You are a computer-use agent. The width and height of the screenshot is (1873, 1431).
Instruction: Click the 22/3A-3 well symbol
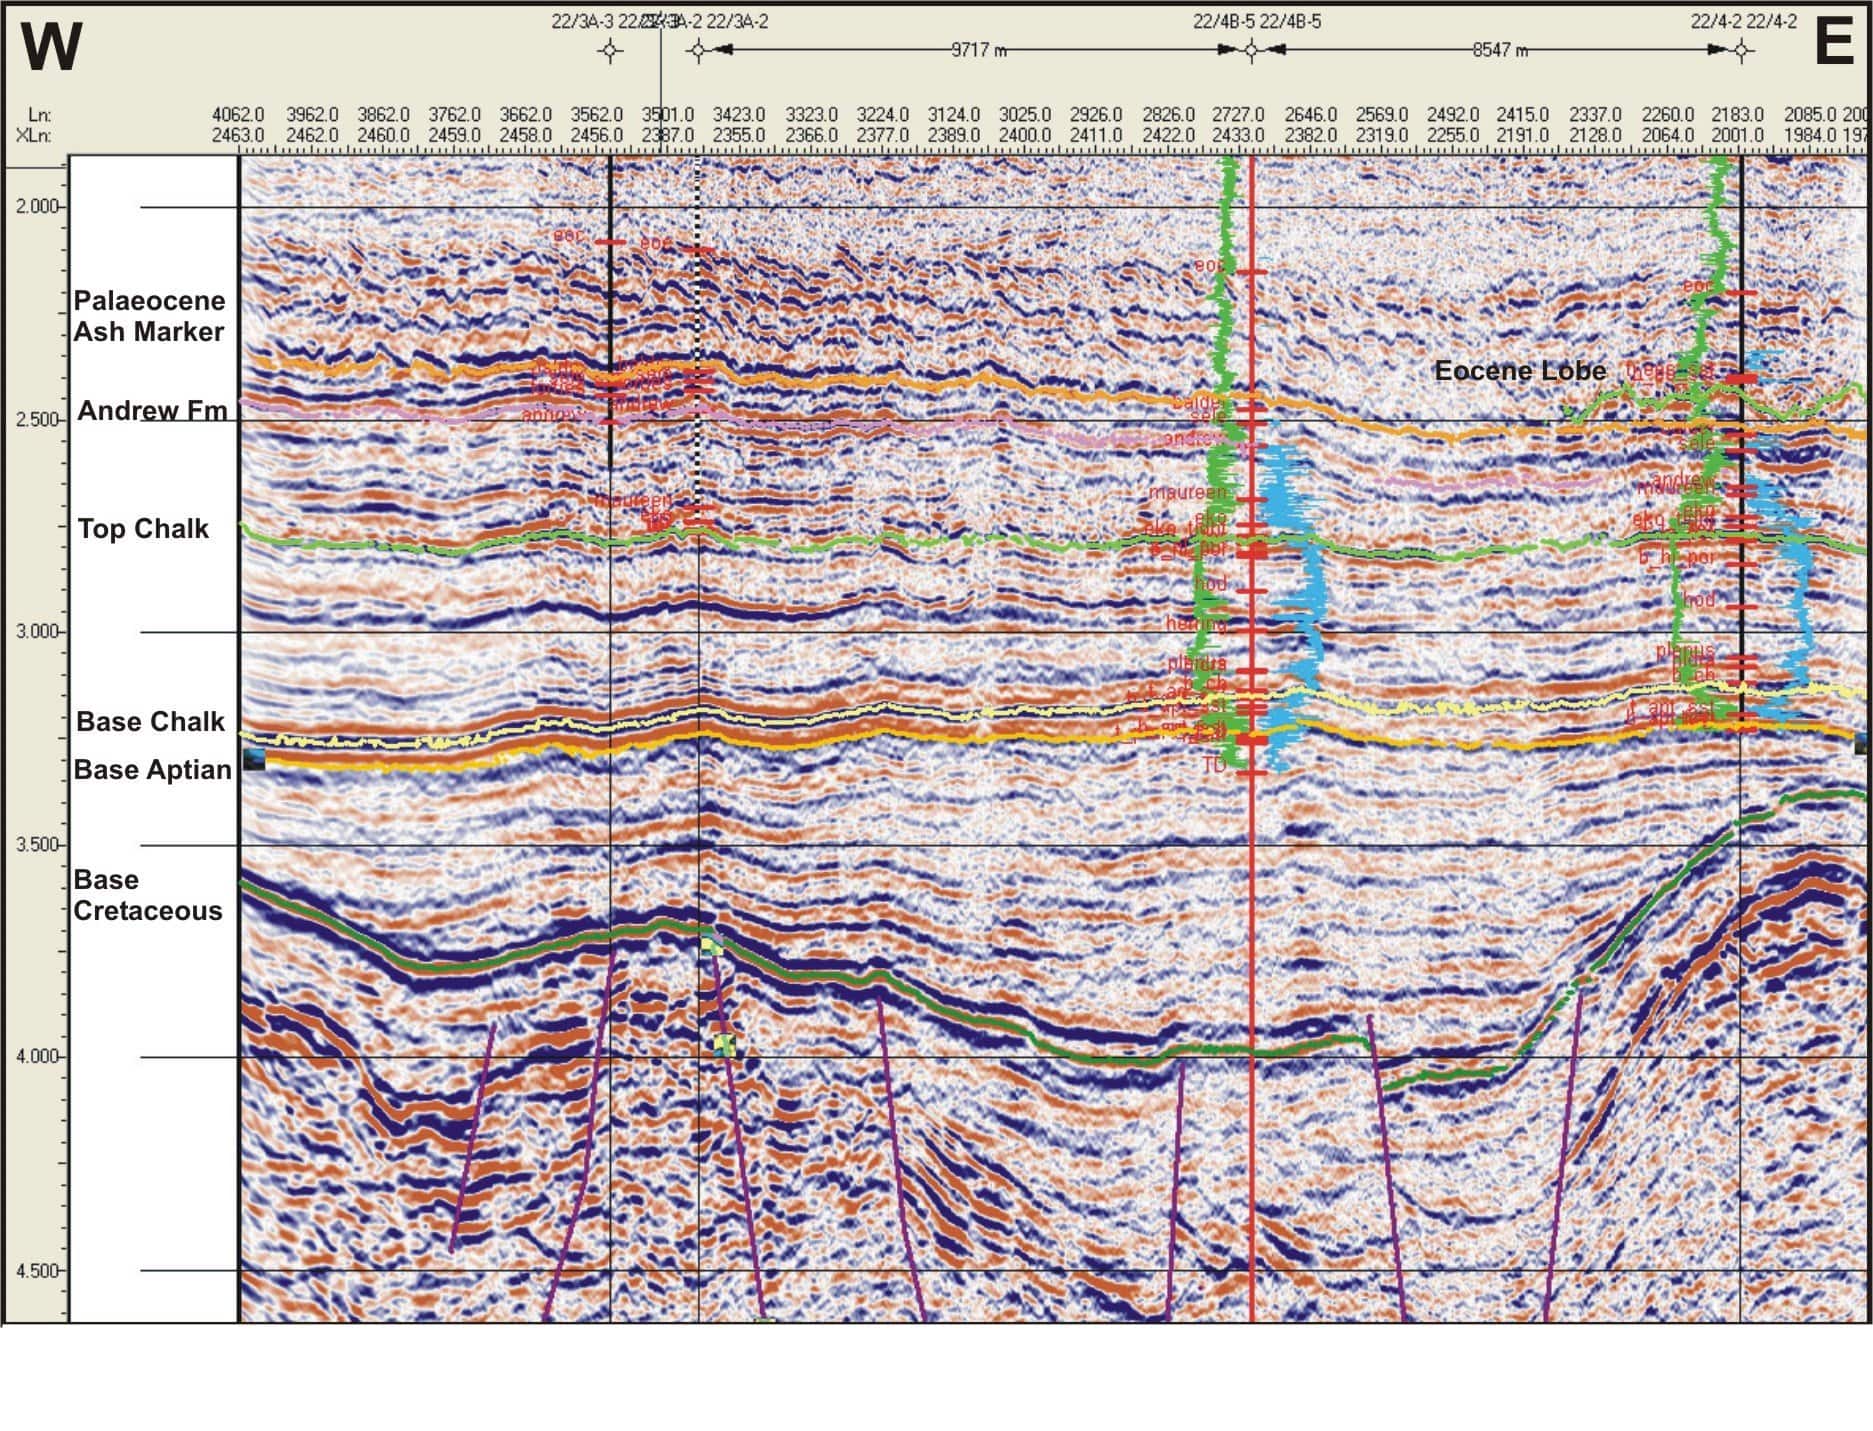tap(610, 51)
